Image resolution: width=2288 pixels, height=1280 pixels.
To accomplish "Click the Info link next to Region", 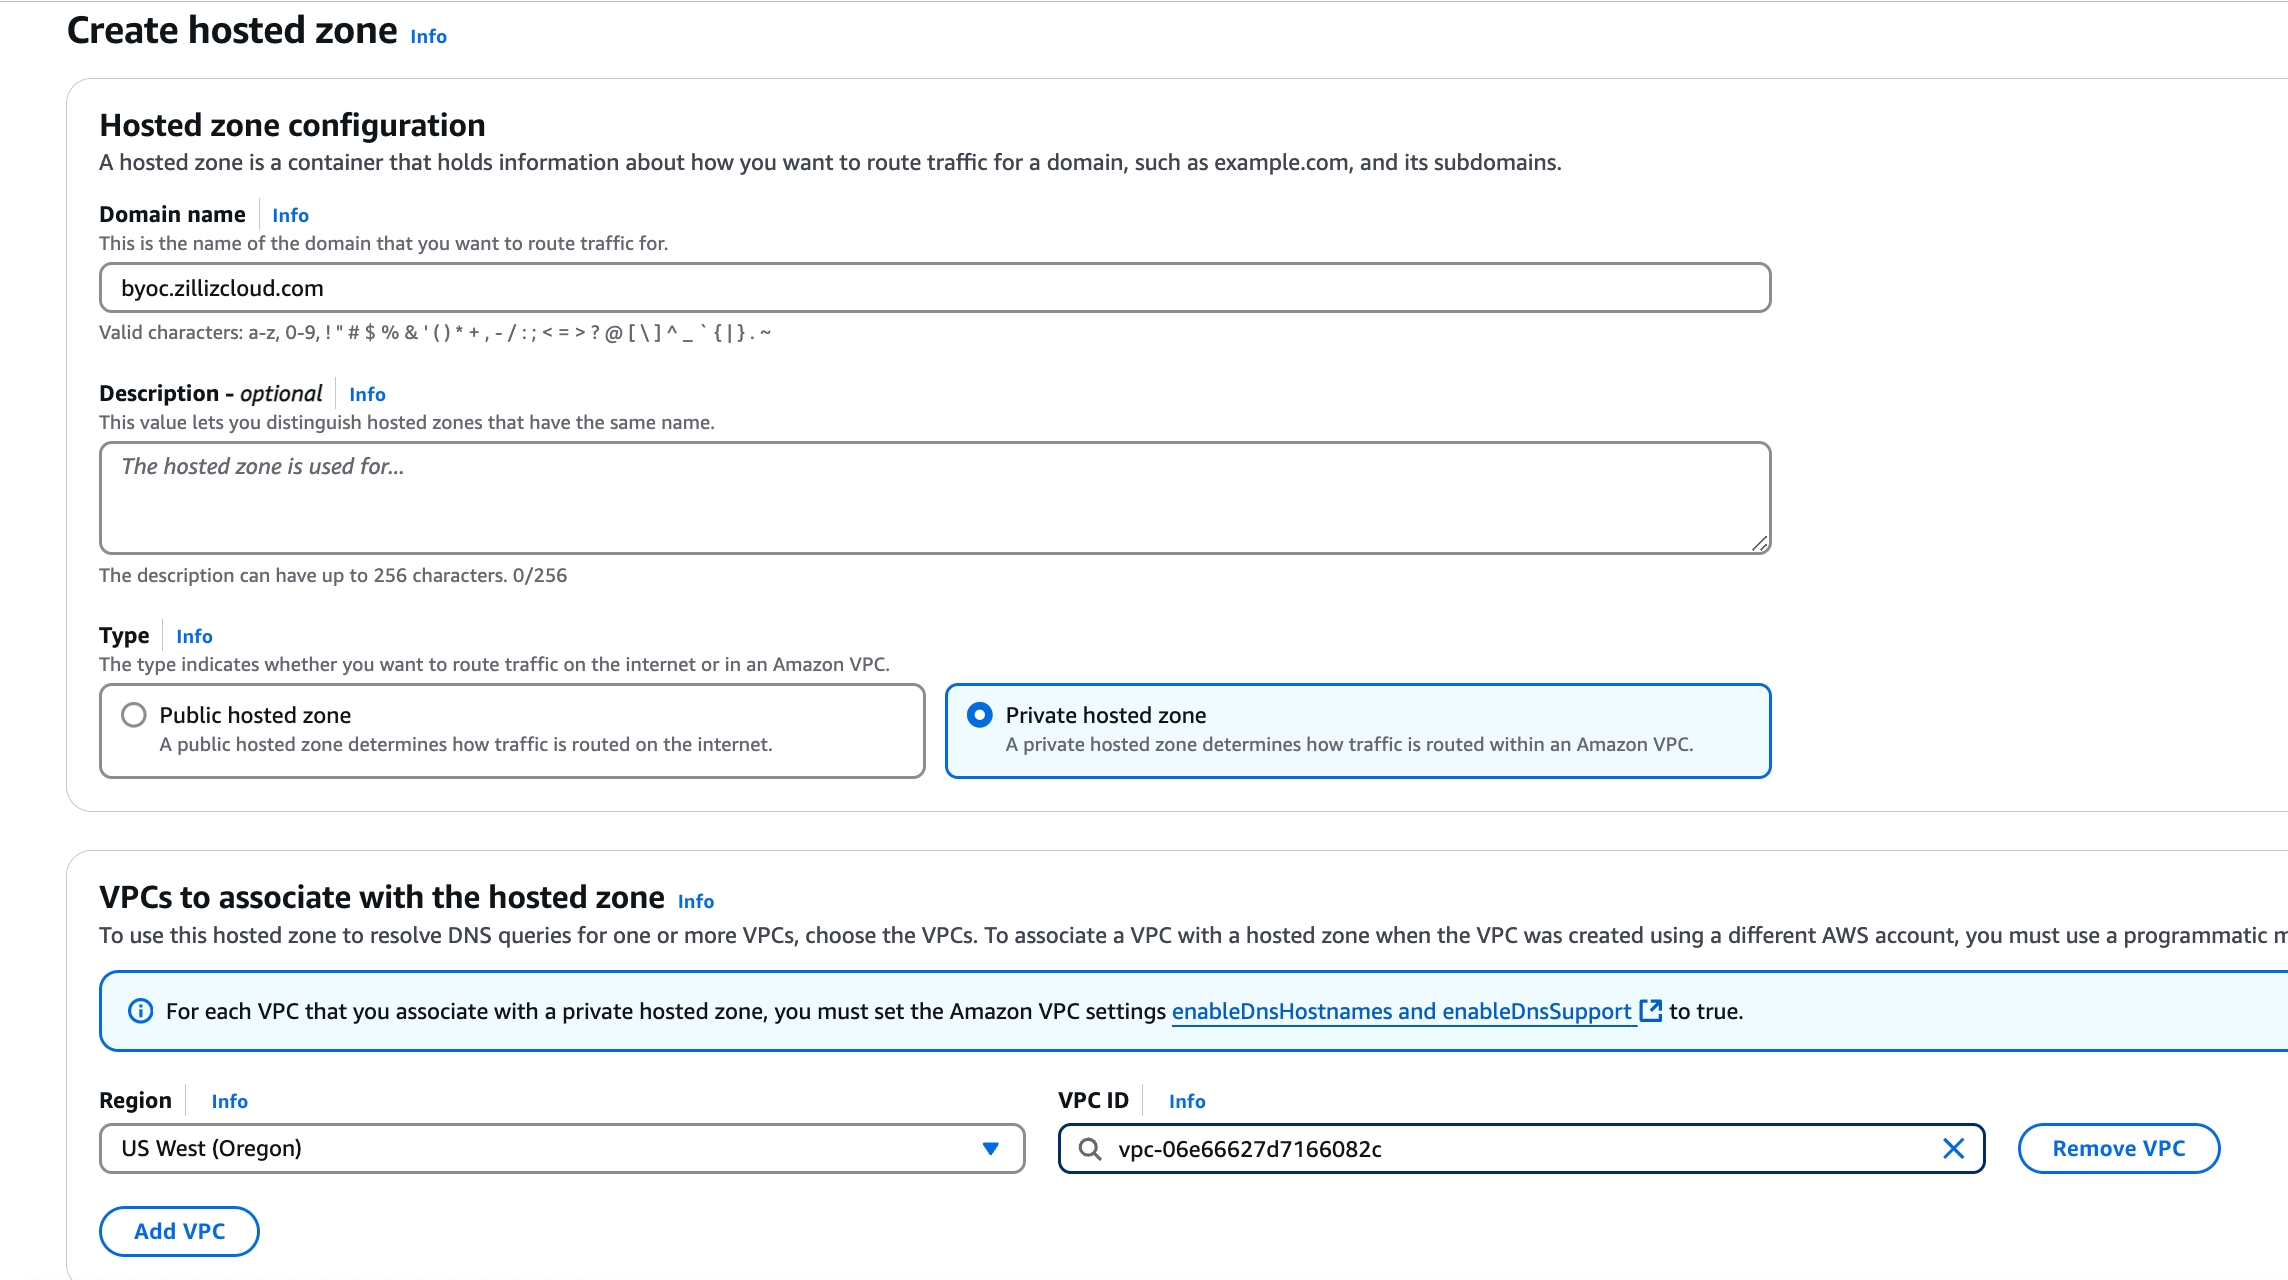I will [229, 1099].
